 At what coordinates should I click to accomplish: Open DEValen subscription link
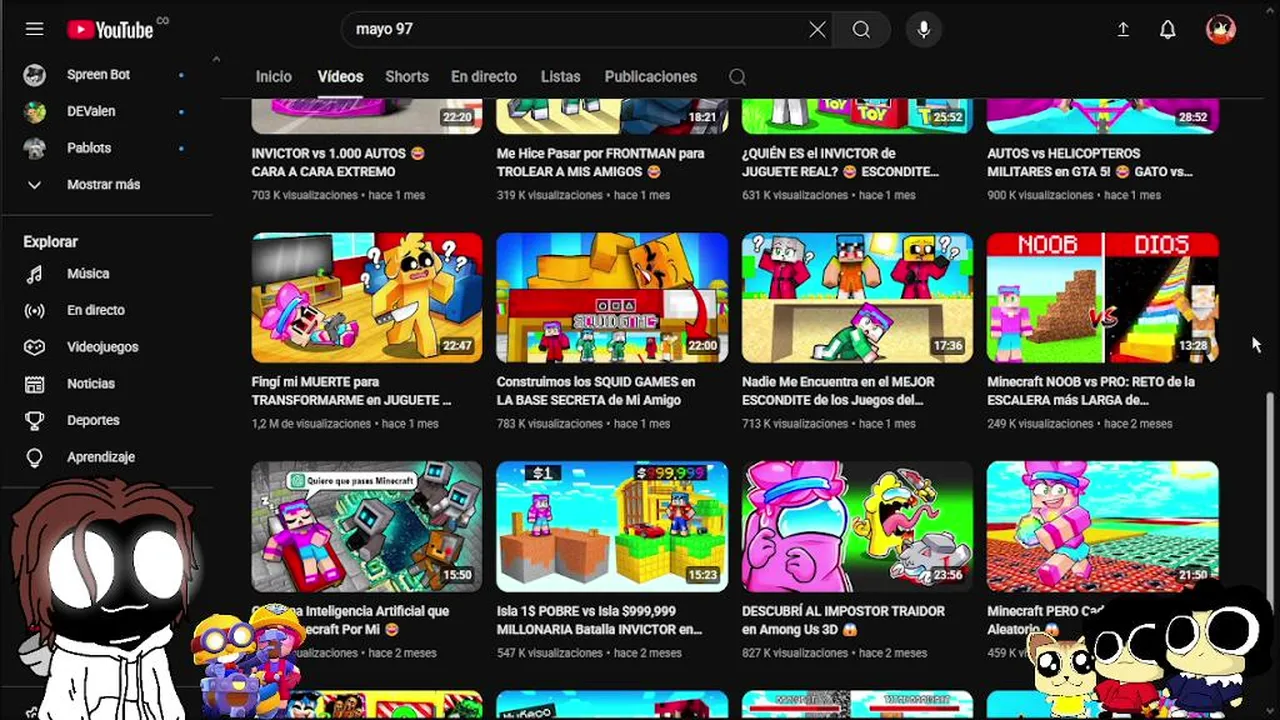pyautogui.click(x=91, y=112)
